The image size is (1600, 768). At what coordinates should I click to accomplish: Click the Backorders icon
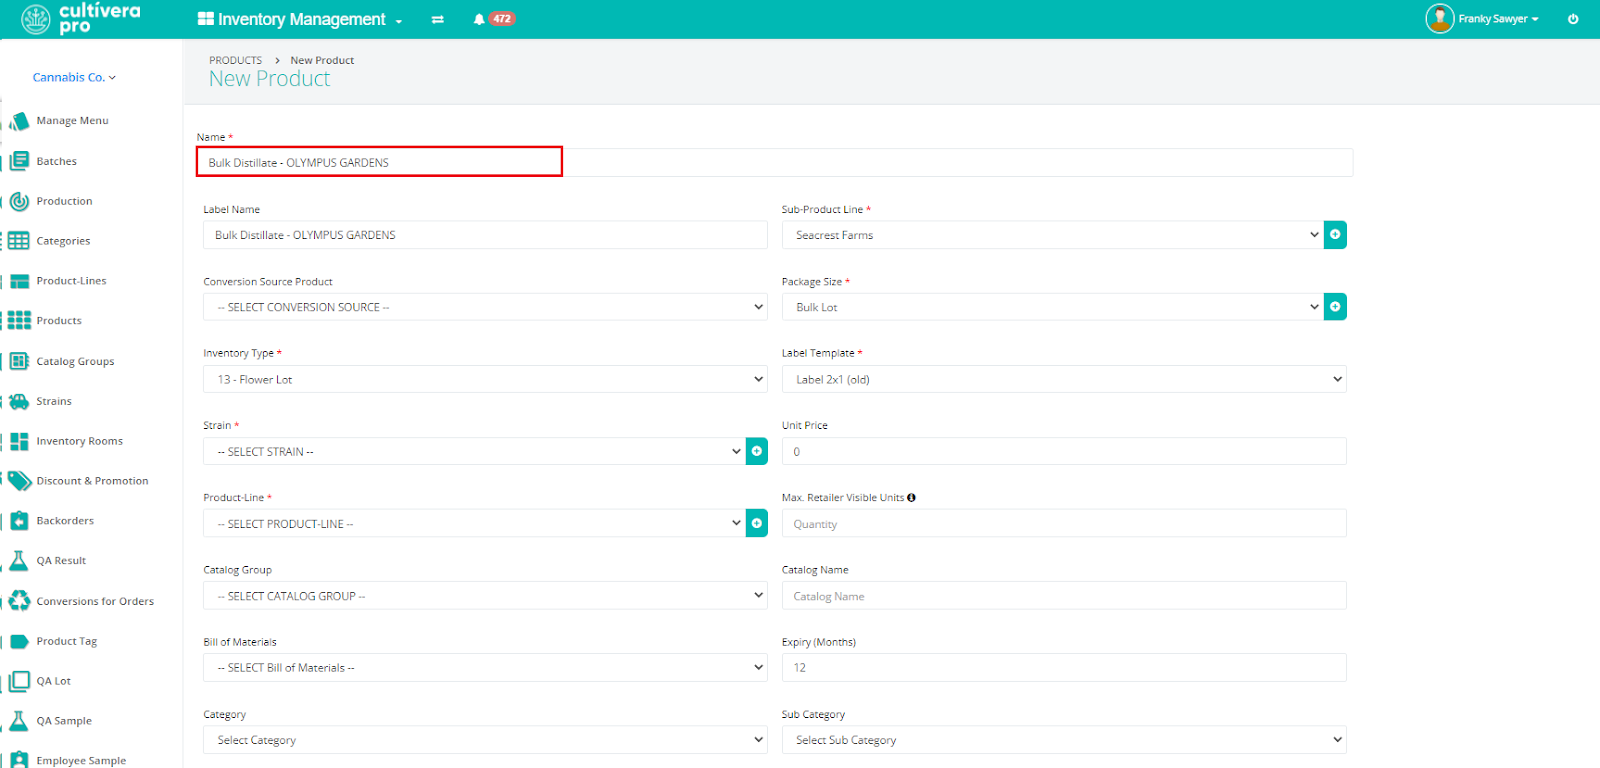[19, 521]
